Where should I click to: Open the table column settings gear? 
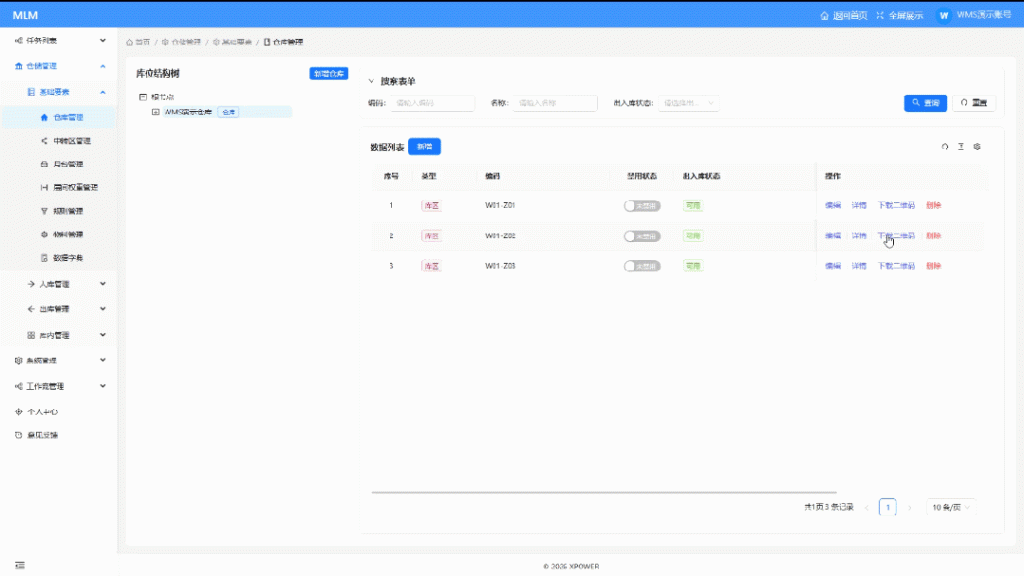[977, 147]
